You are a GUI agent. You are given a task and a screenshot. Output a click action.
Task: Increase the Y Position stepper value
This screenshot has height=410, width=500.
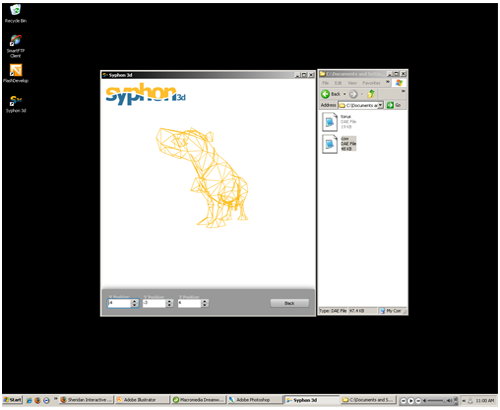click(169, 301)
